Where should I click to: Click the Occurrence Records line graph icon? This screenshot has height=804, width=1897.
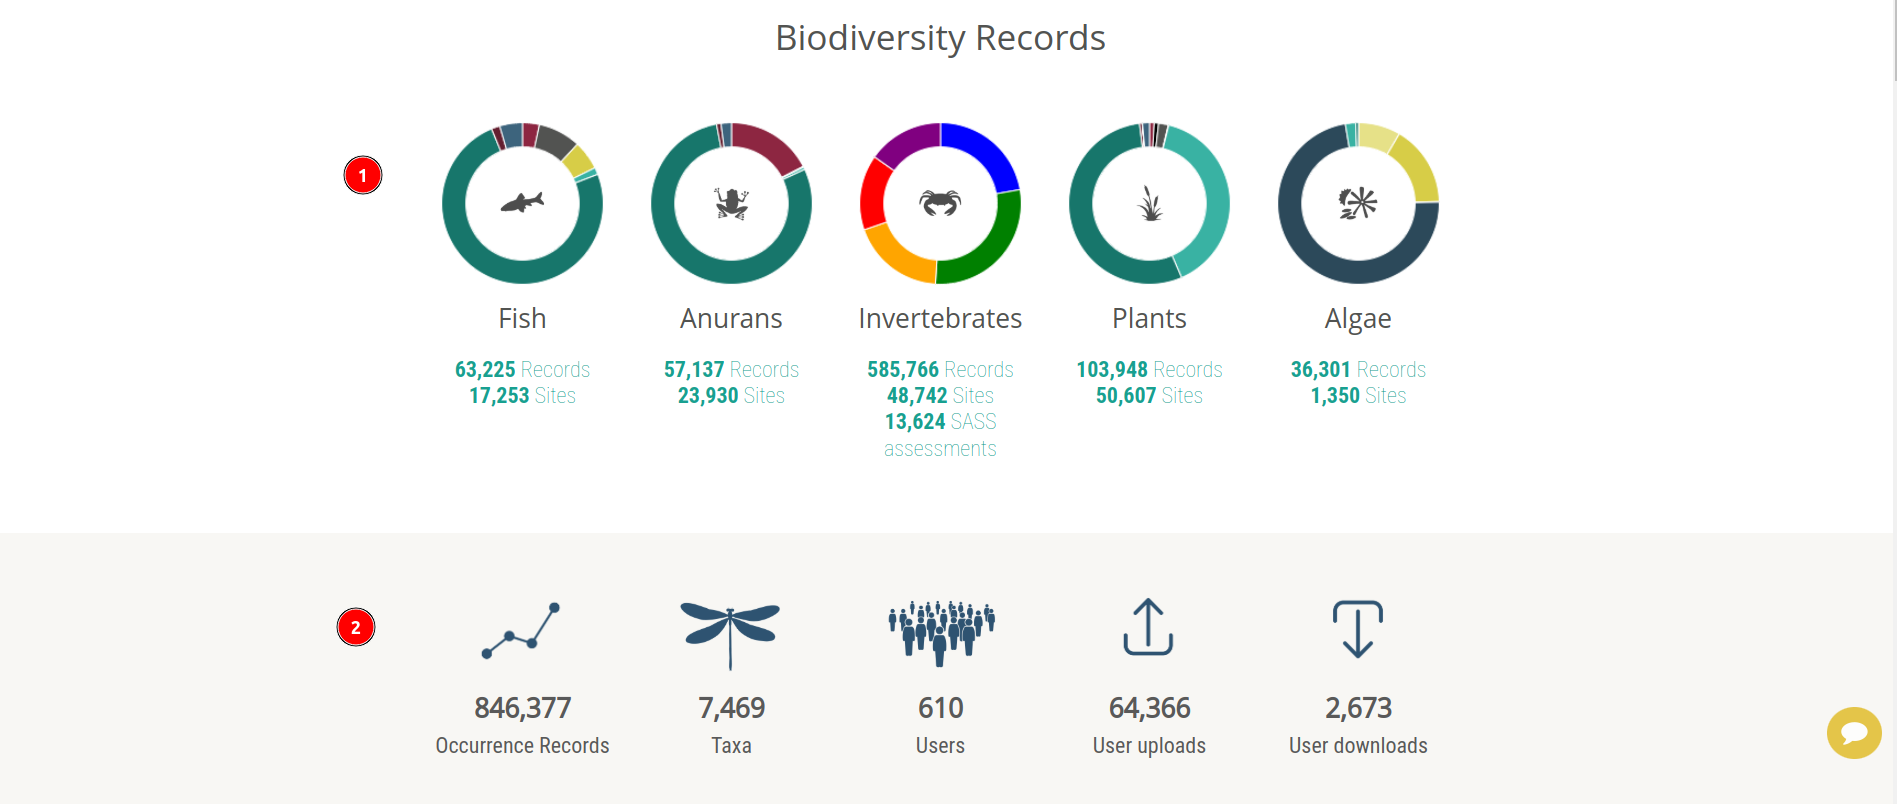tap(521, 631)
